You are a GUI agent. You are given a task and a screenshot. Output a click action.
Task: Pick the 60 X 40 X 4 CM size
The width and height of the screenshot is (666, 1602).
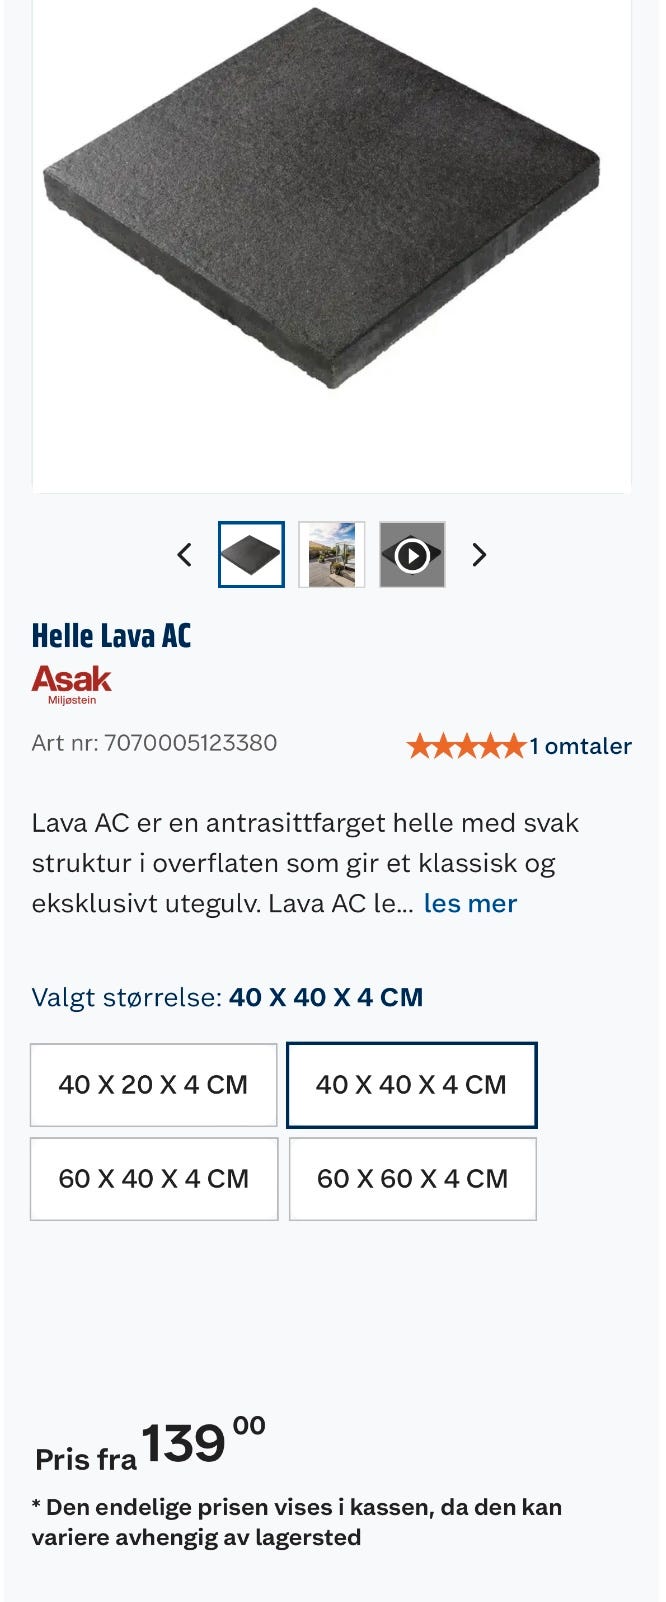click(154, 1179)
